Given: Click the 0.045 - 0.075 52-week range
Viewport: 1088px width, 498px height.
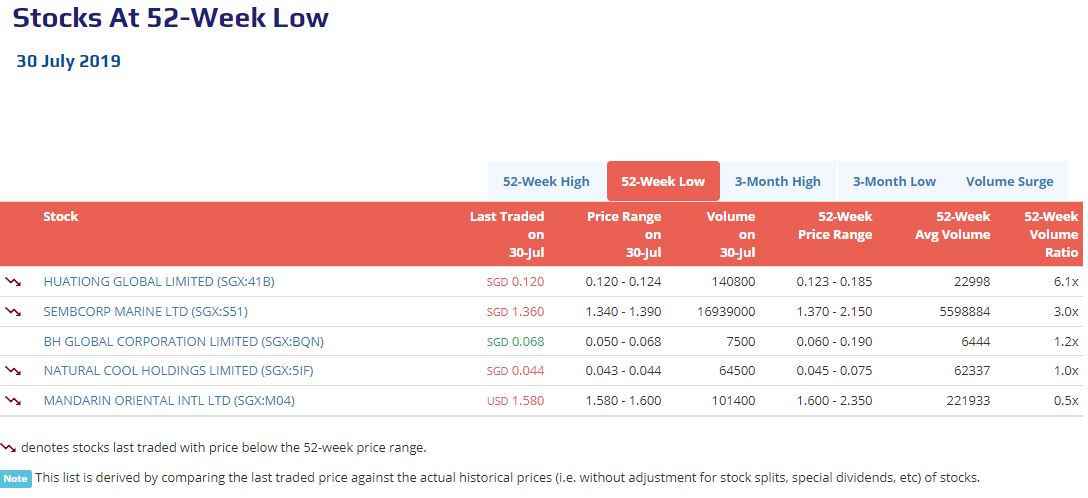Looking at the screenshot, I should pos(834,371).
